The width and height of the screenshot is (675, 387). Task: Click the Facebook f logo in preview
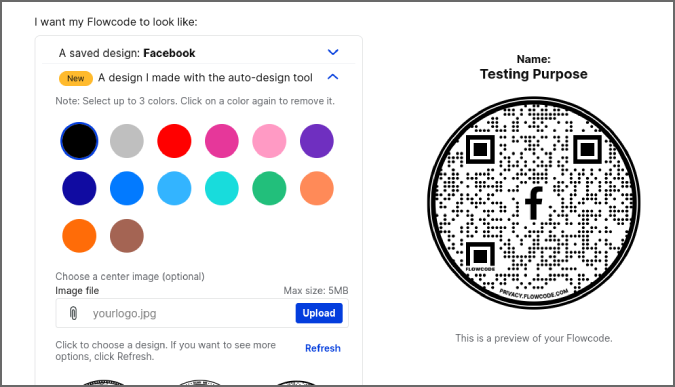534,203
